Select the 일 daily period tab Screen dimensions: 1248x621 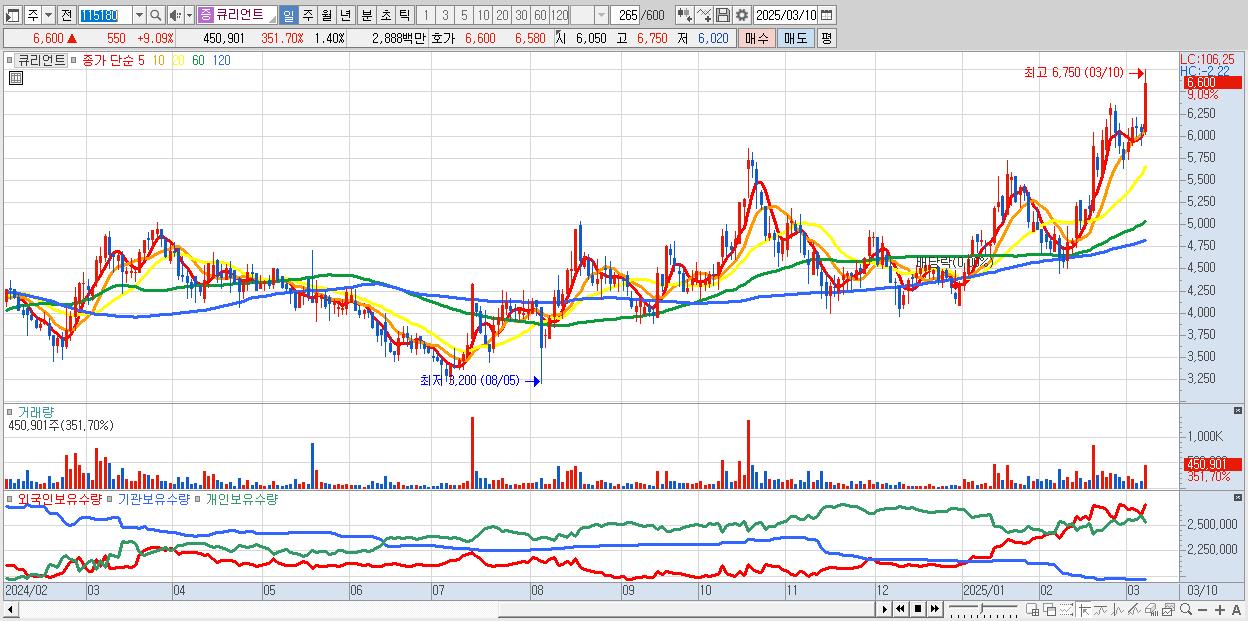point(288,15)
